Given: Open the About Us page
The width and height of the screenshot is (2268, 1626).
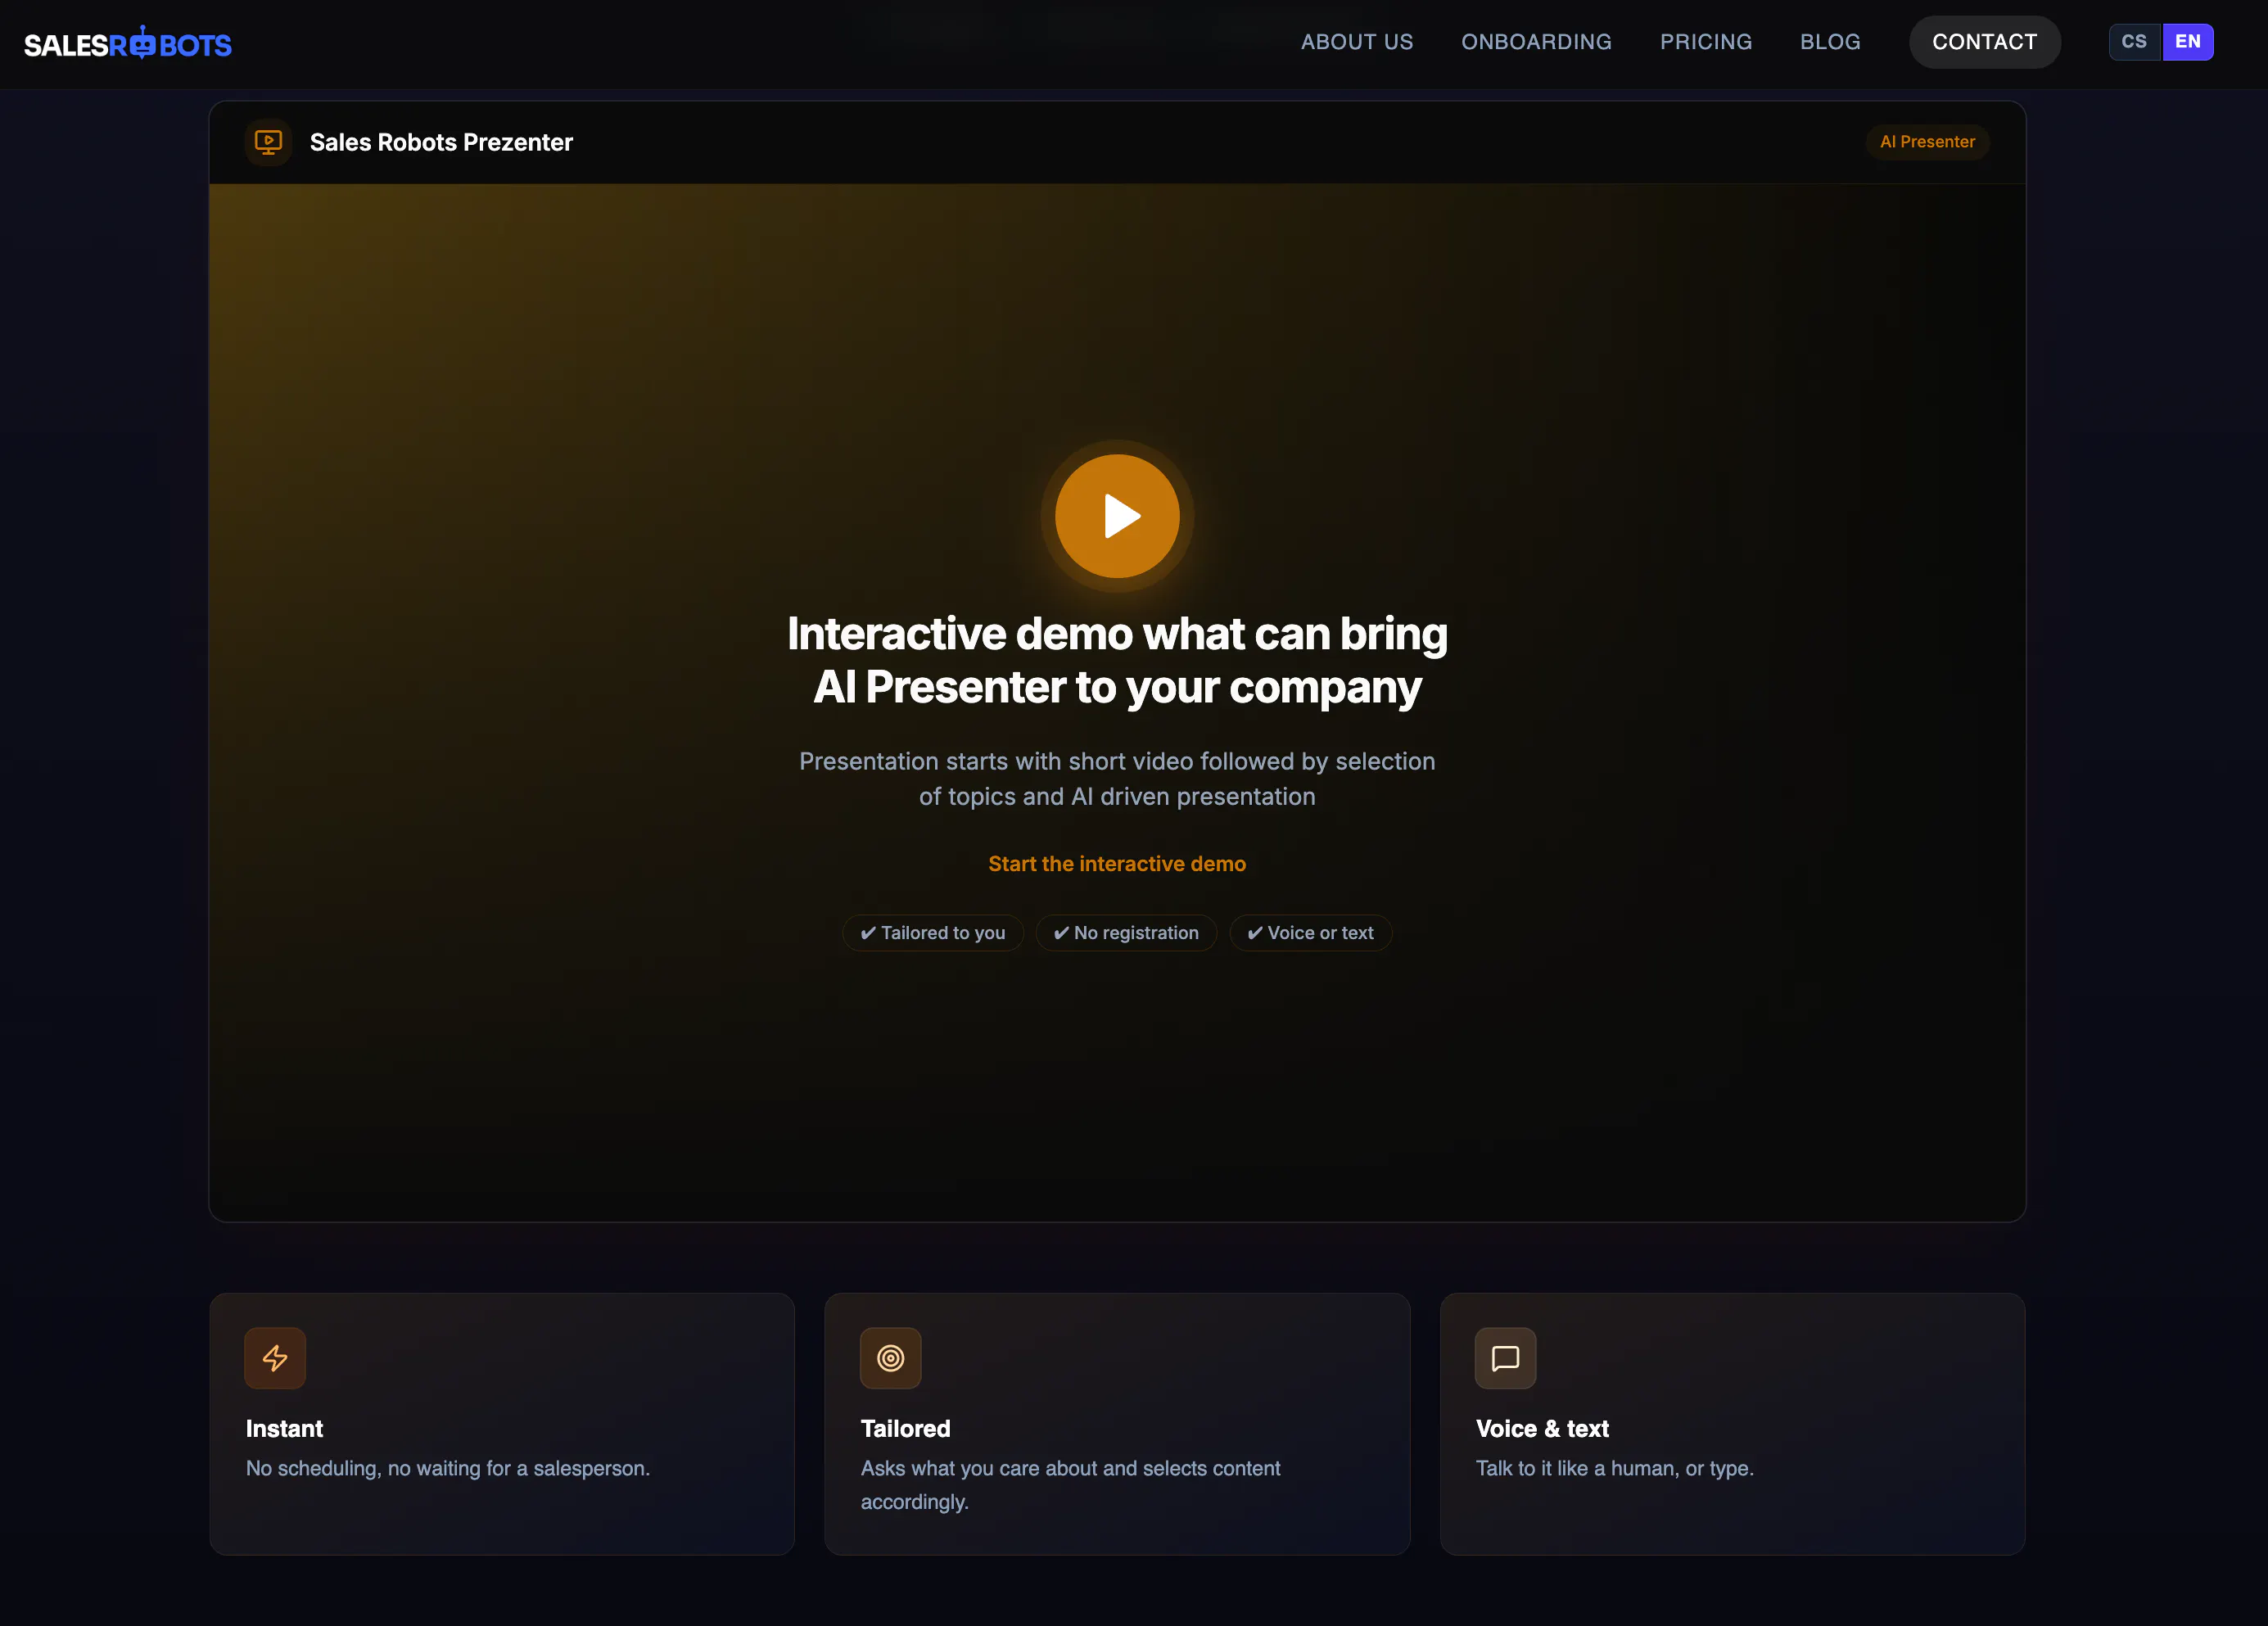Looking at the screenshot, I should pyautogui.click(x=1357, y=42).
